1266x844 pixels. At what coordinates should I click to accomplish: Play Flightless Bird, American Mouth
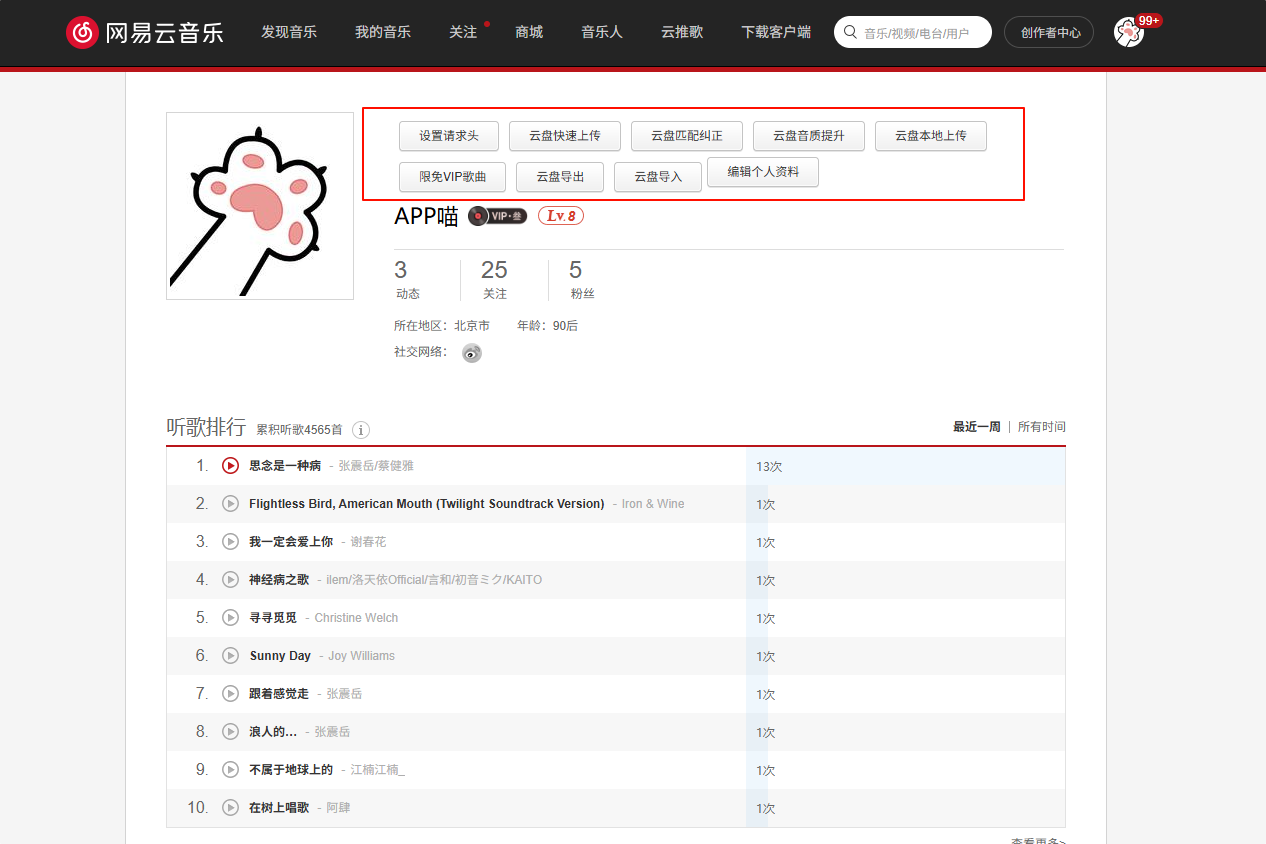coord(230,503)
